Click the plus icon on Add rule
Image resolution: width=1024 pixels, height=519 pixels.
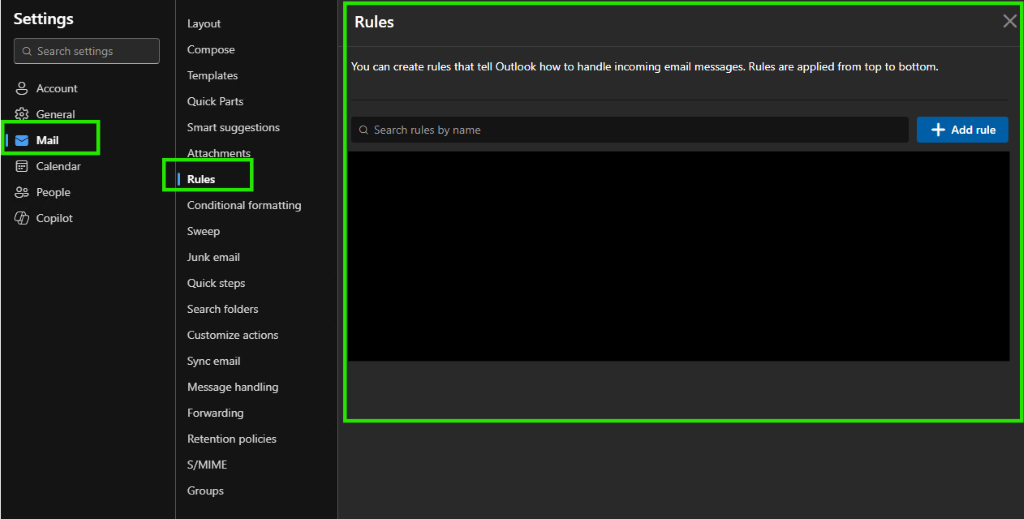[938, 130]
